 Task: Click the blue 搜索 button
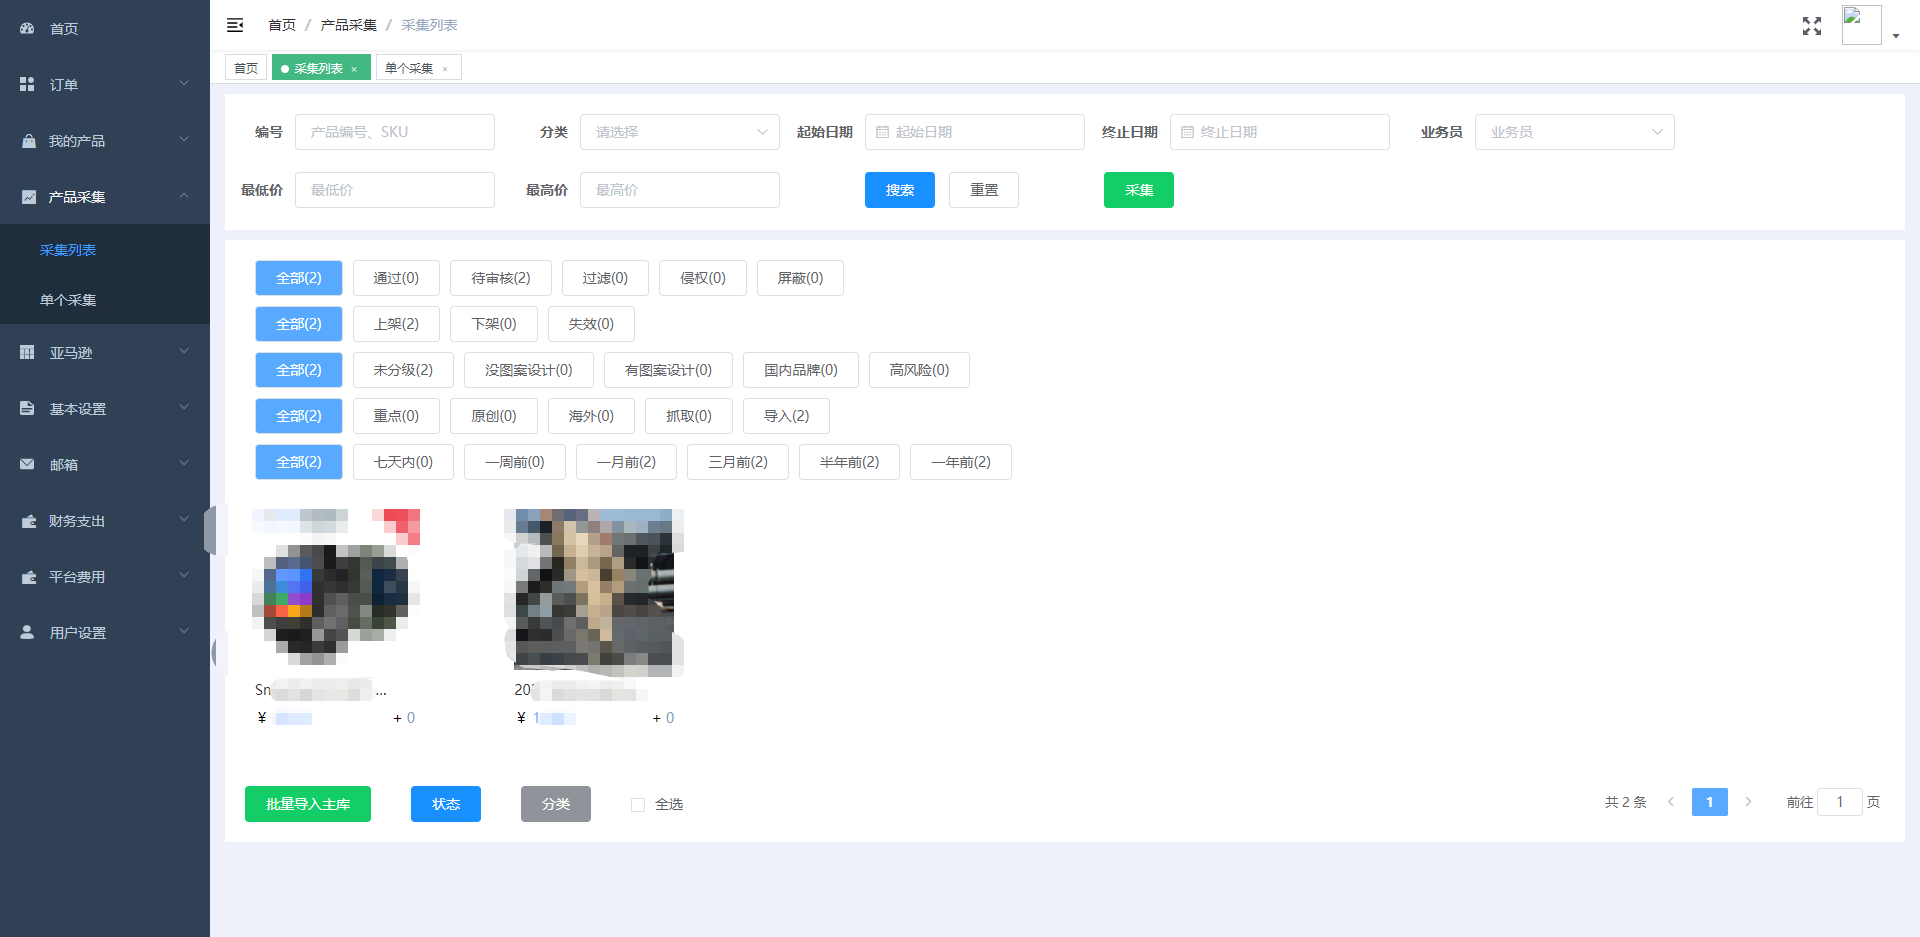(899, 190)
